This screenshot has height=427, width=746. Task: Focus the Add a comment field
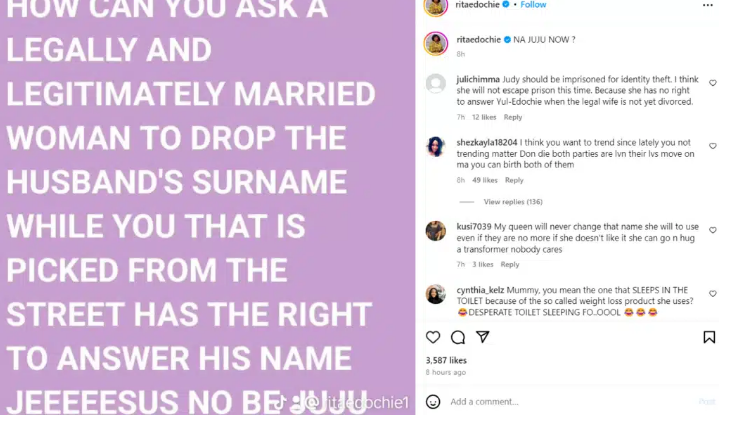click(x=571, y=402)
